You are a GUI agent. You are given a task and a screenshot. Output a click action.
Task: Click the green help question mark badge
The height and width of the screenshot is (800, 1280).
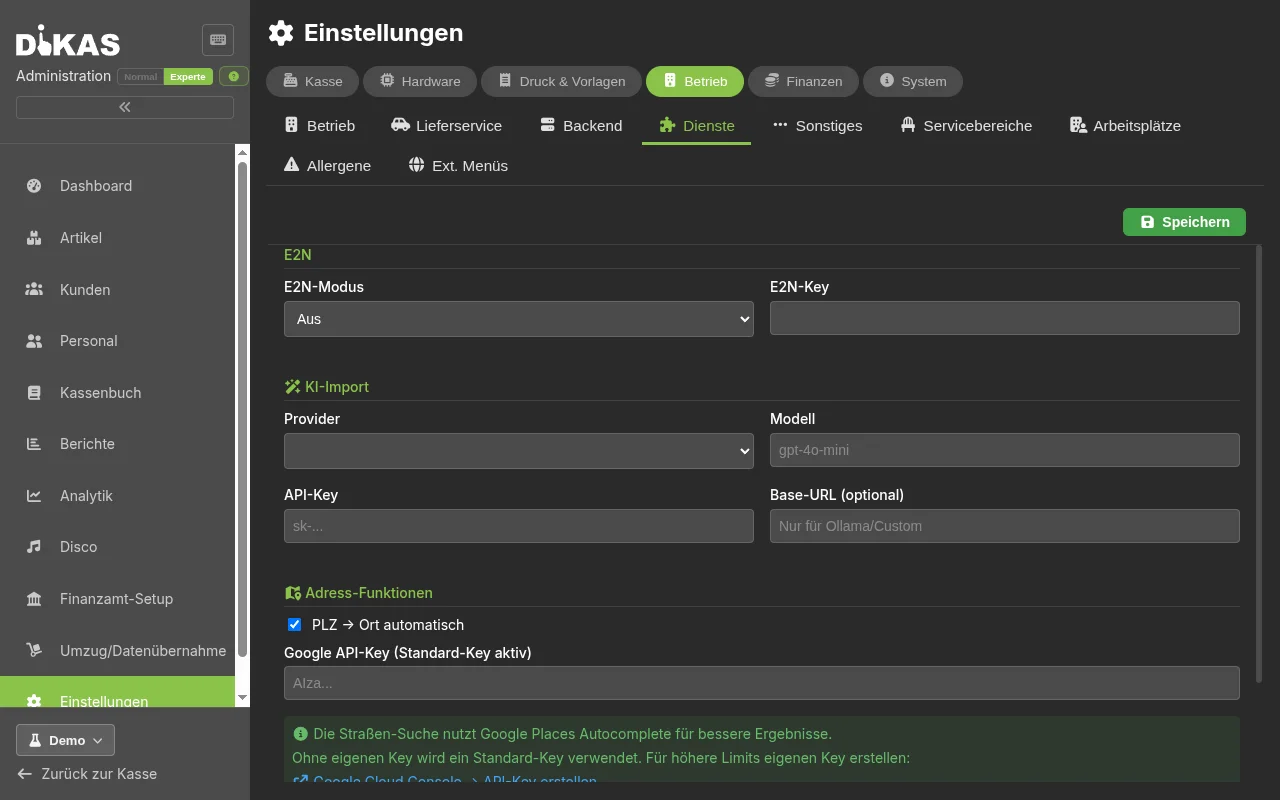(x=234, y=76)
